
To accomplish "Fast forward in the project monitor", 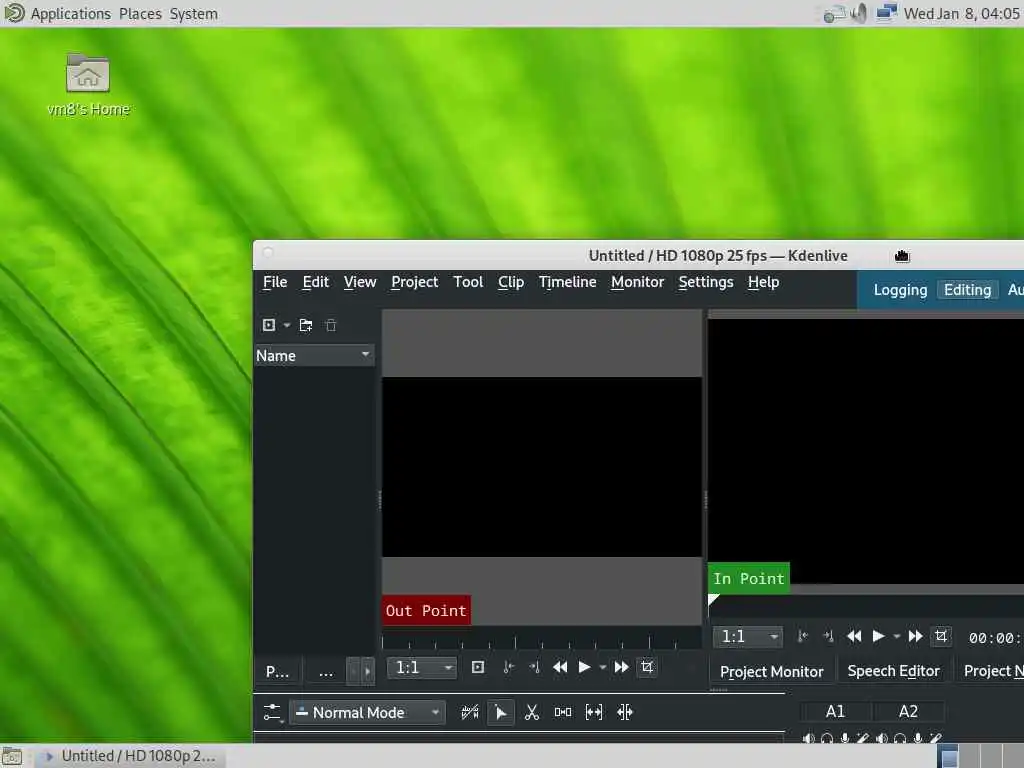I will tap(916, 636).
